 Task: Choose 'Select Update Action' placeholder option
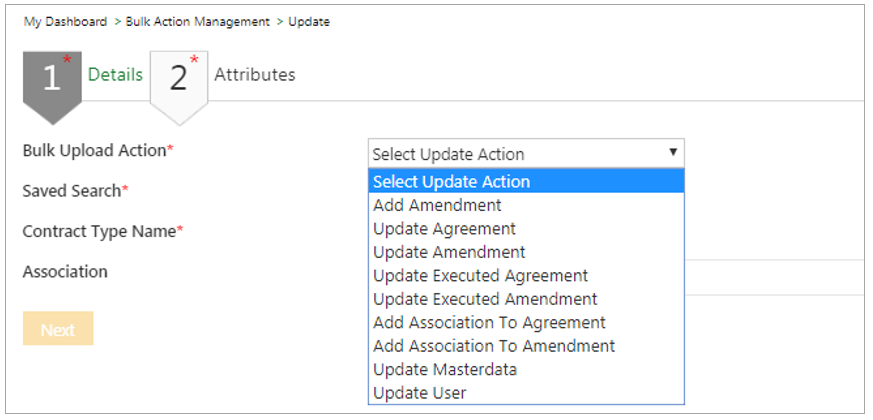point(451,182)
